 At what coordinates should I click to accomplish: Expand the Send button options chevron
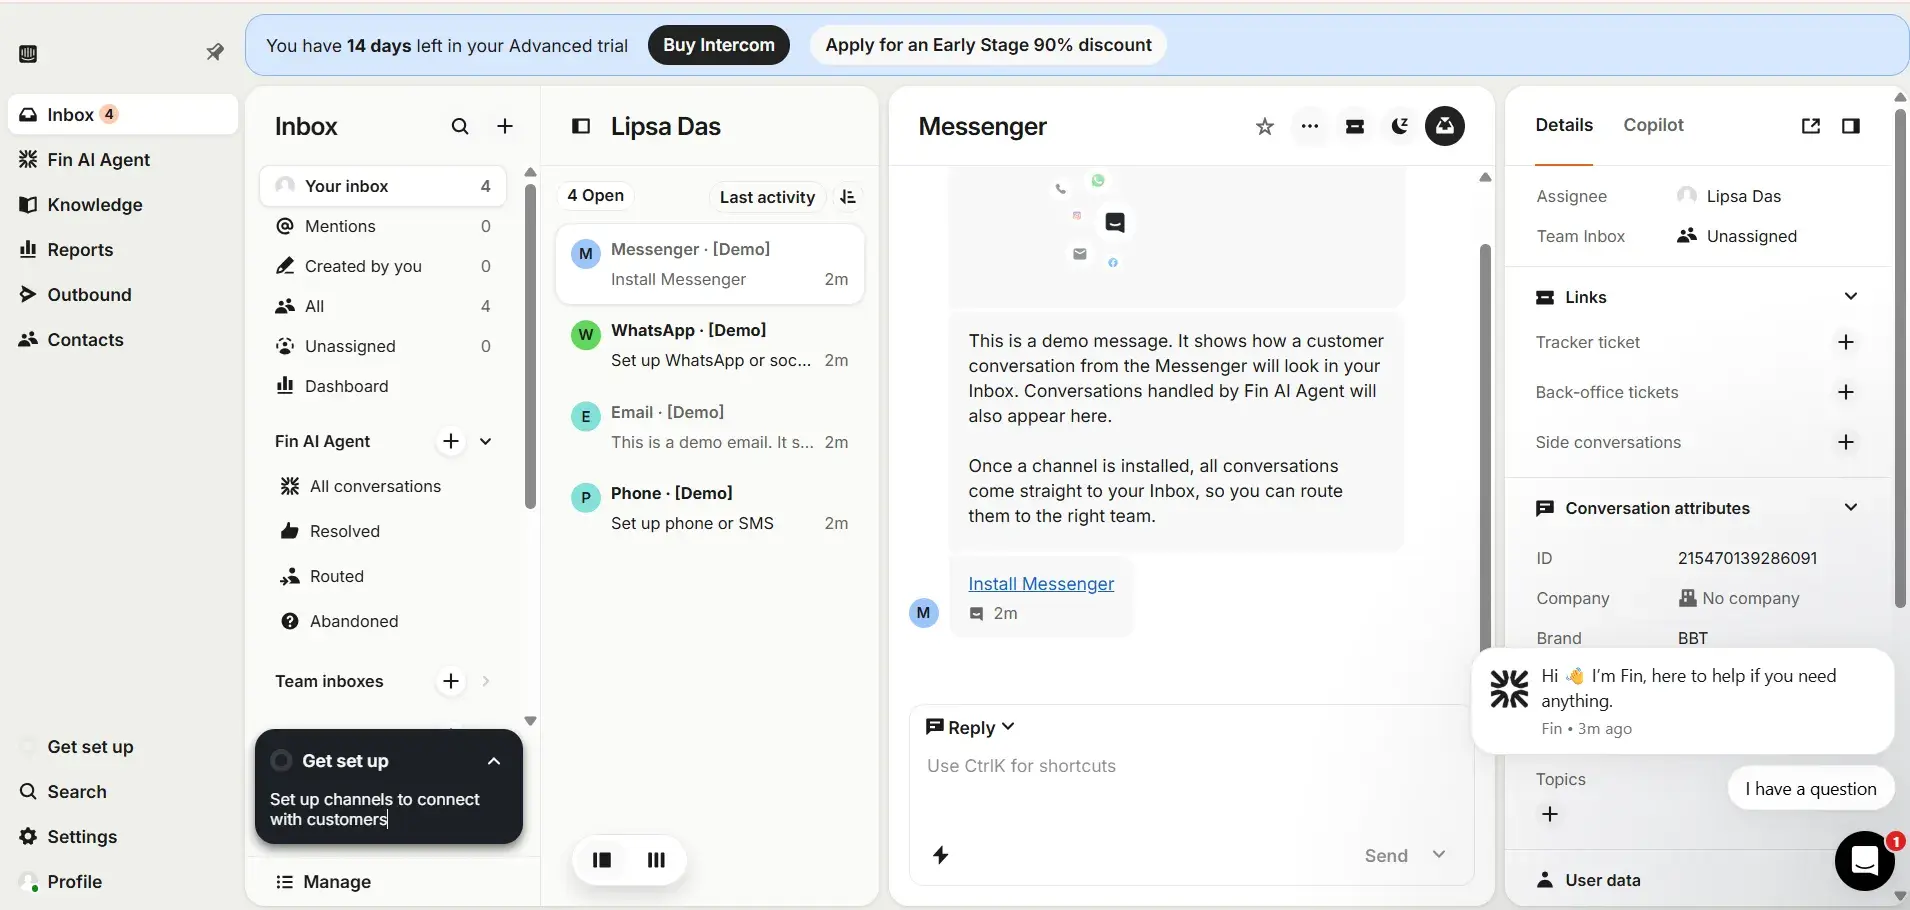point(1438,856)
